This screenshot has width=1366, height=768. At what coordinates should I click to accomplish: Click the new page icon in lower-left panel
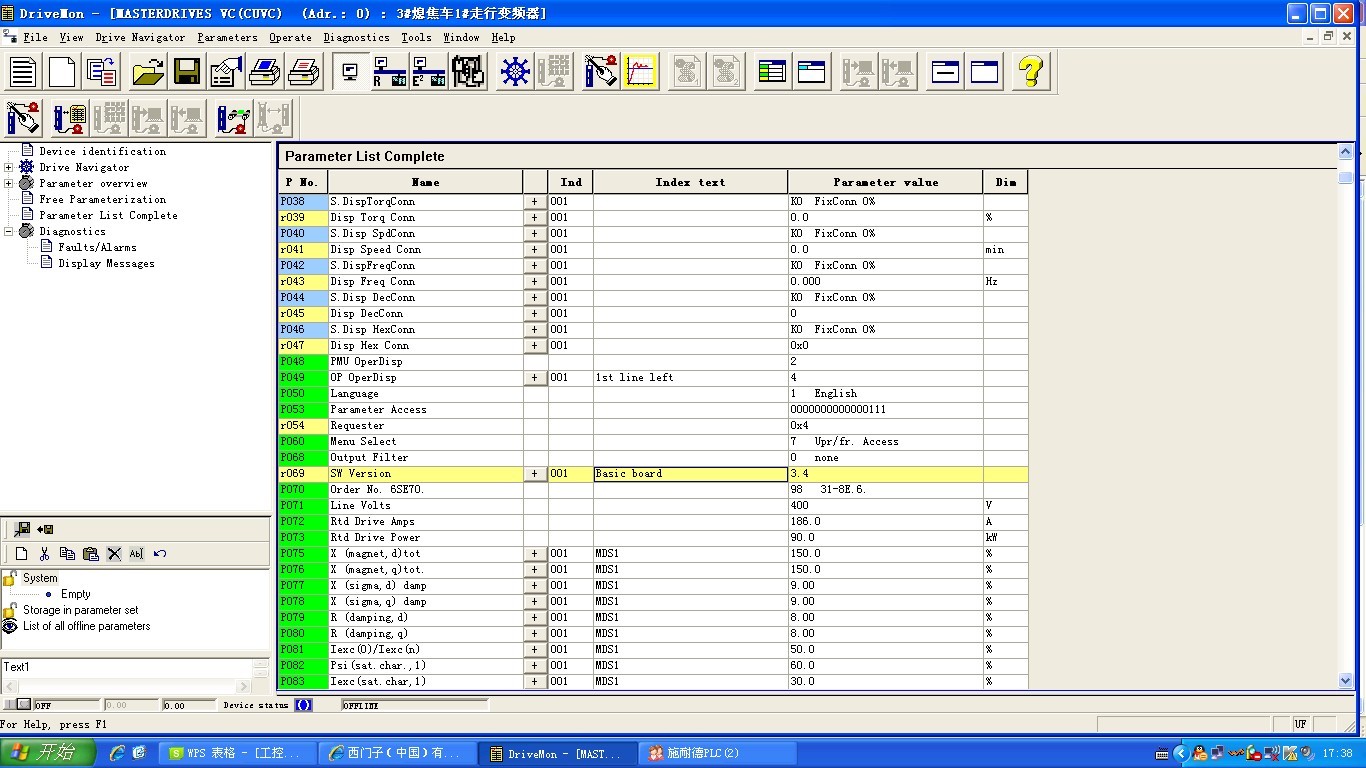pos(21,554)
